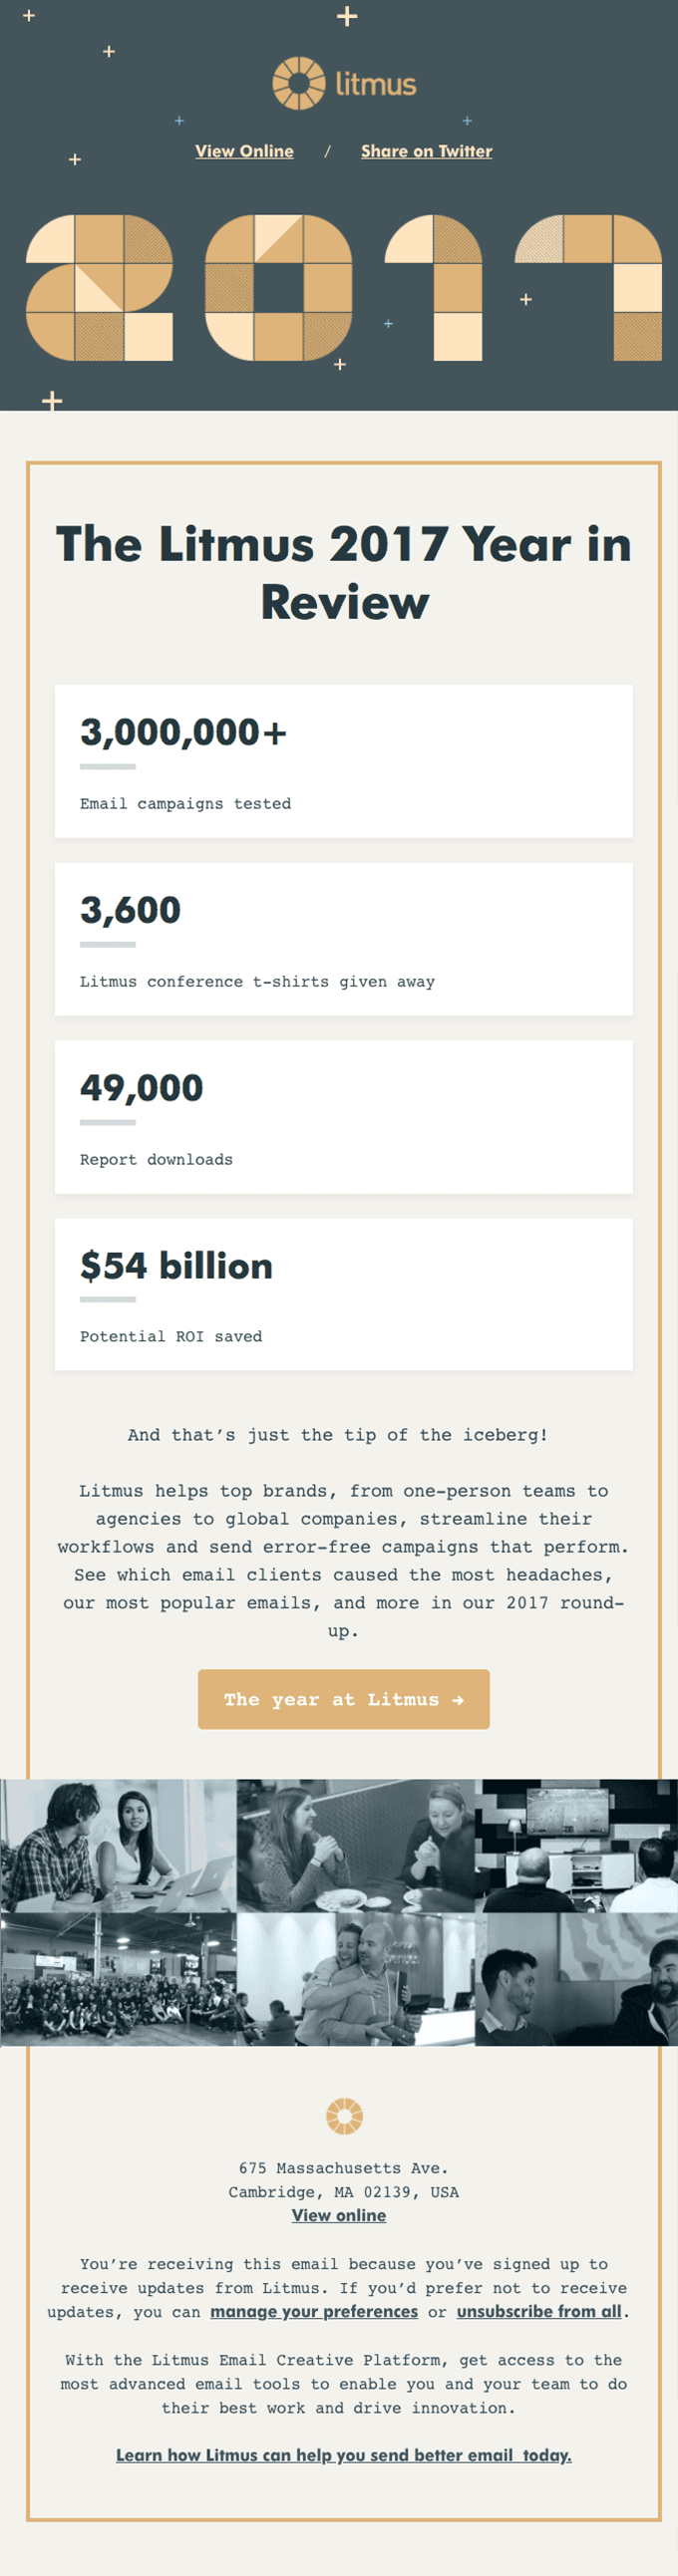Select the 49,000 report downloads card
Viewport: 678px width, 2576px height.
tap(343, 1117)
